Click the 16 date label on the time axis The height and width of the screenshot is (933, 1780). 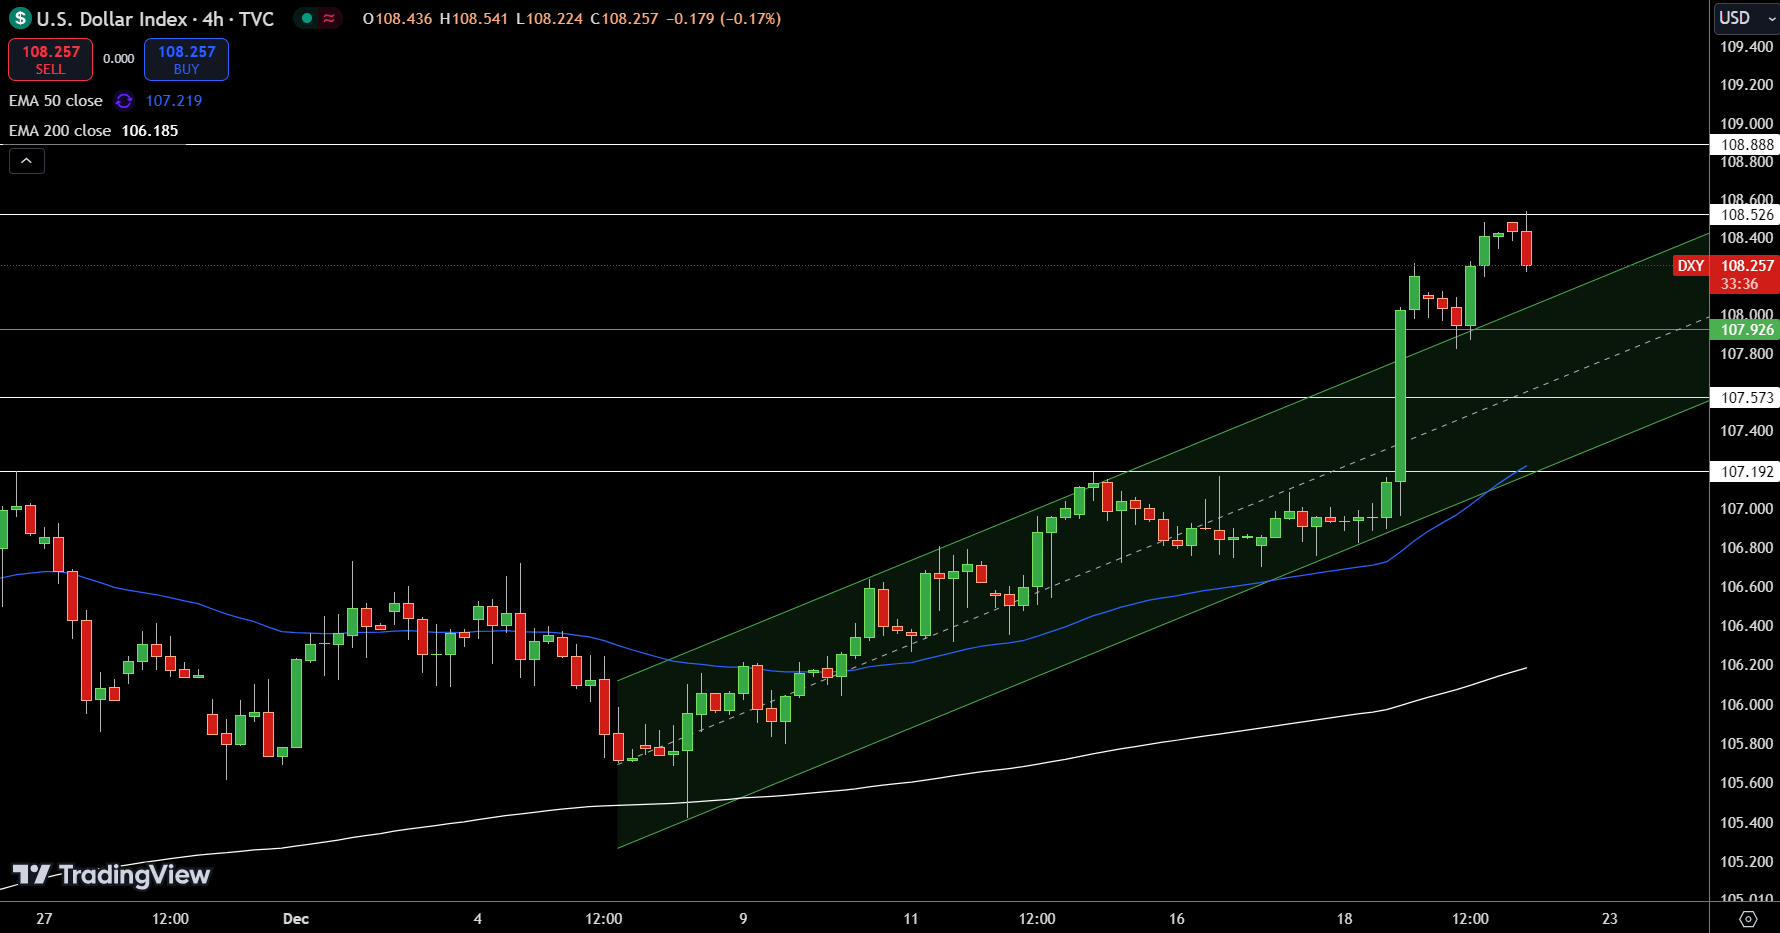(1177, 919)
